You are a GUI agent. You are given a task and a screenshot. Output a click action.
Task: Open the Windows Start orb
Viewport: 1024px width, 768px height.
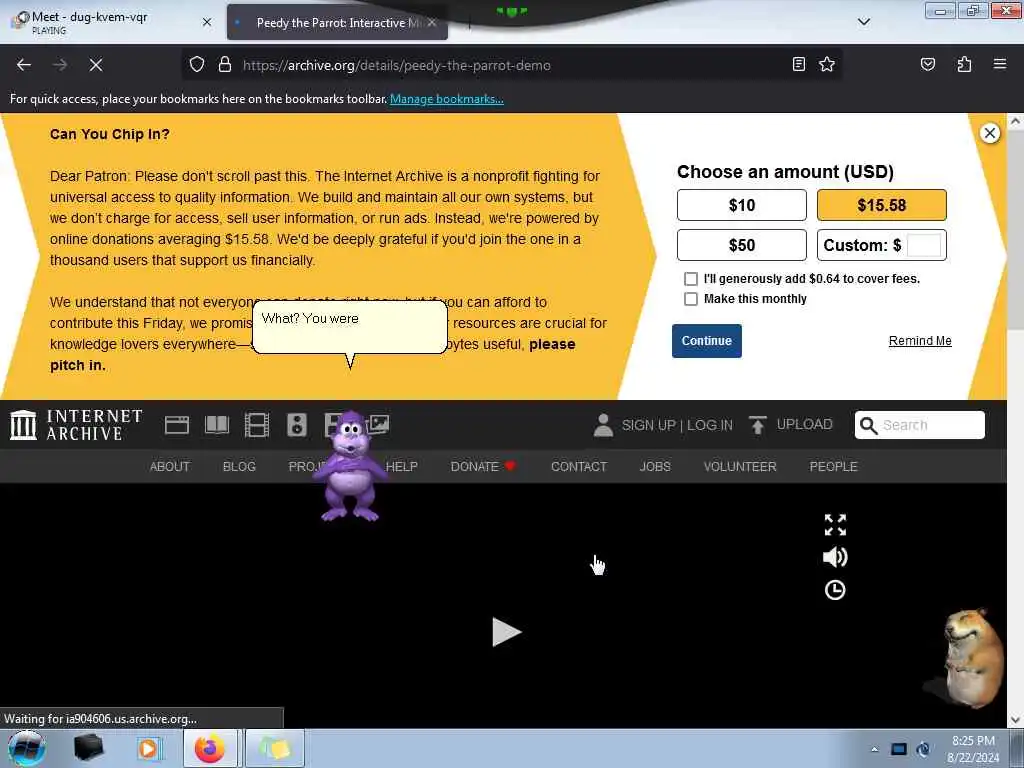[26, 748]
